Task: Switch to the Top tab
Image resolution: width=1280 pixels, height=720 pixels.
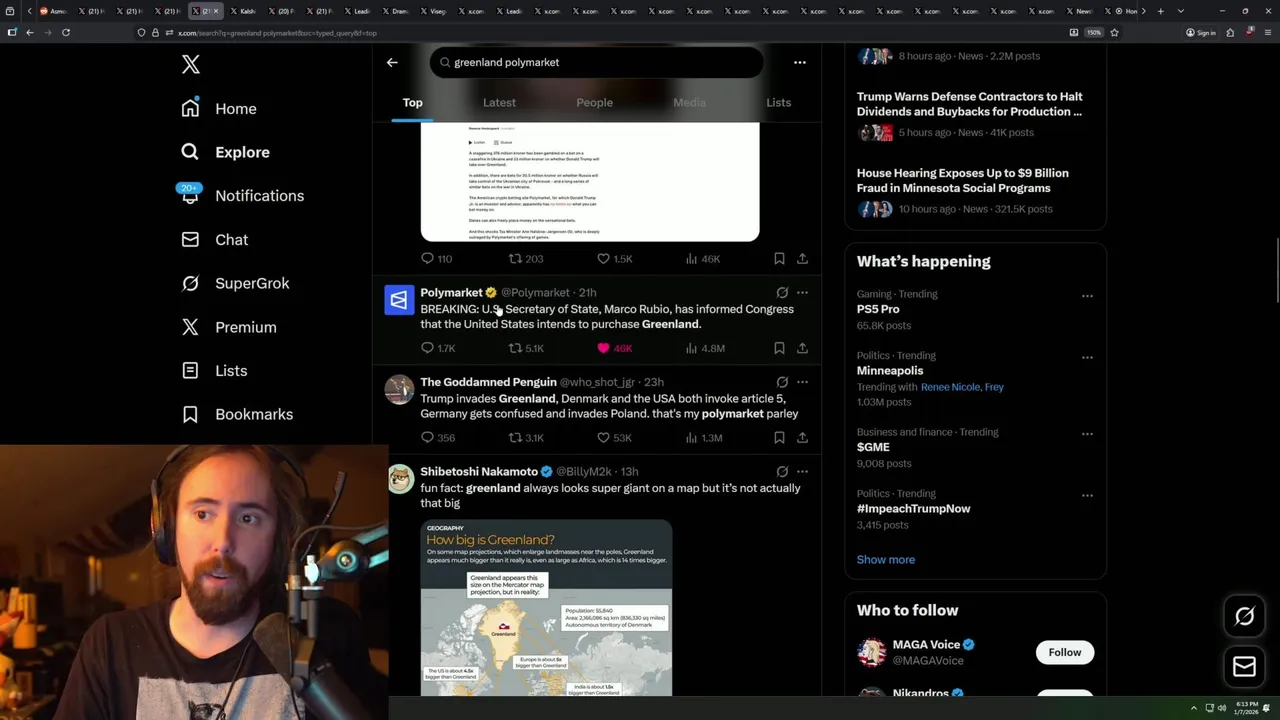Action: pyautogui.click(x=412, y=102)
